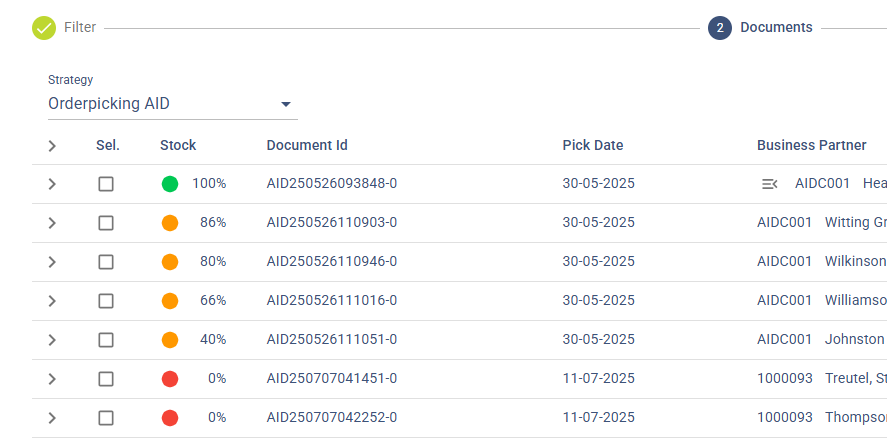Click the green 100% stock status dot
Viewport: 887px width, 441px height.
170,184
